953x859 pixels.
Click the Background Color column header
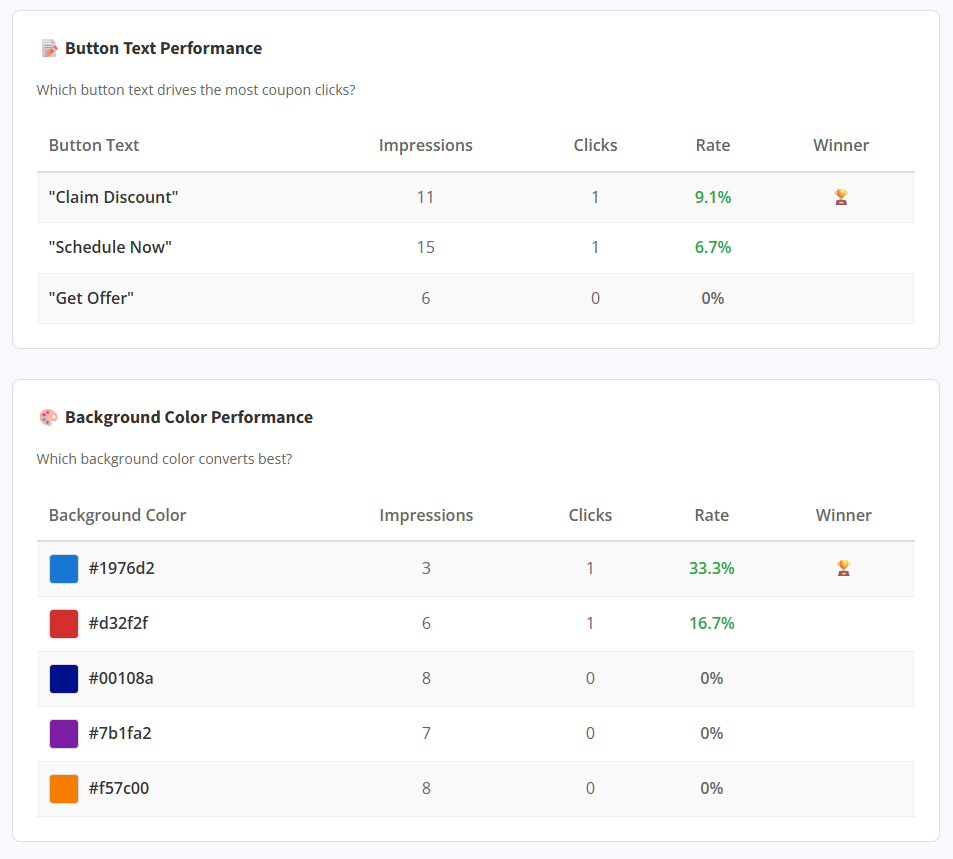tap(117, 515)
